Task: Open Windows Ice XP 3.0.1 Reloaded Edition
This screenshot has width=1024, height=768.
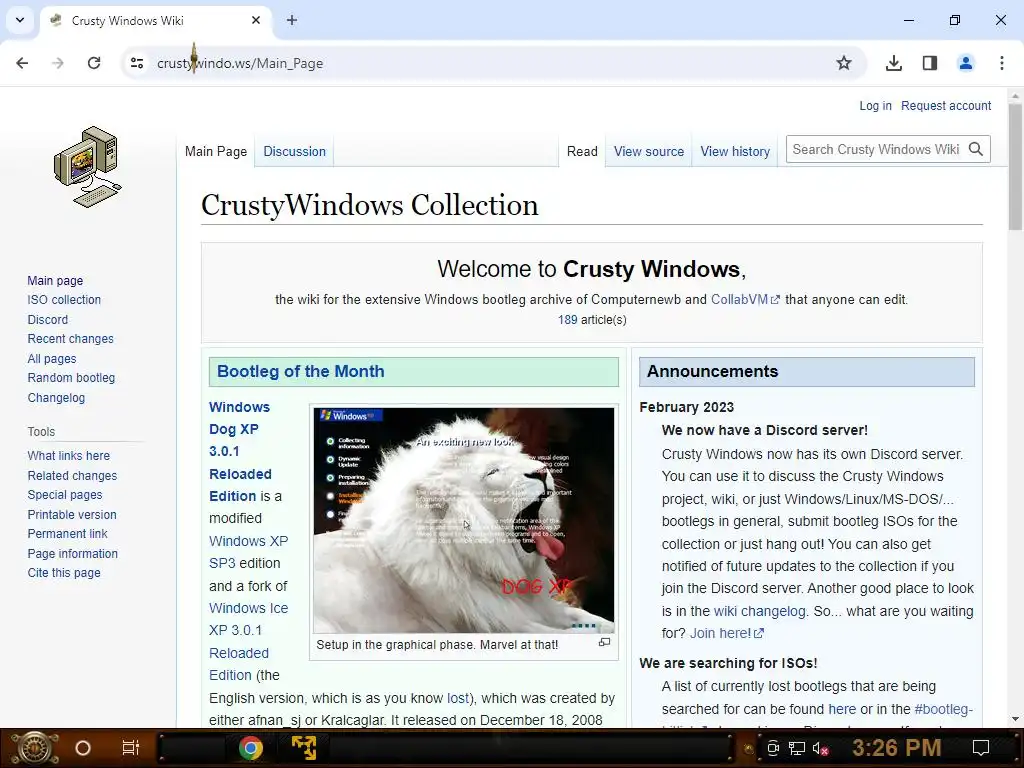Action: [248, 641]
